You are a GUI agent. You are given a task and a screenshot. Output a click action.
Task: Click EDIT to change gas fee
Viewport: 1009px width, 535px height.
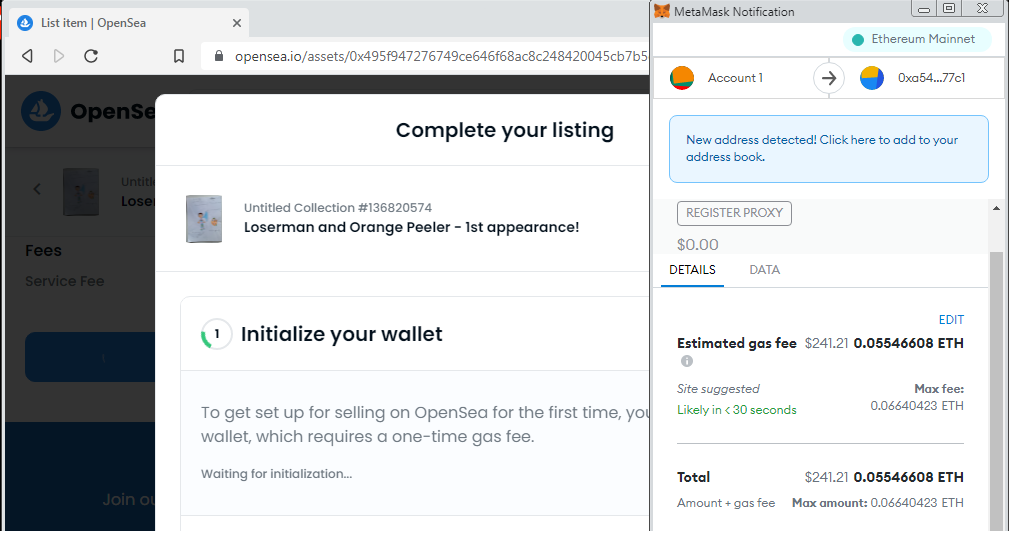pyautogui.click(x=951, y=320)
